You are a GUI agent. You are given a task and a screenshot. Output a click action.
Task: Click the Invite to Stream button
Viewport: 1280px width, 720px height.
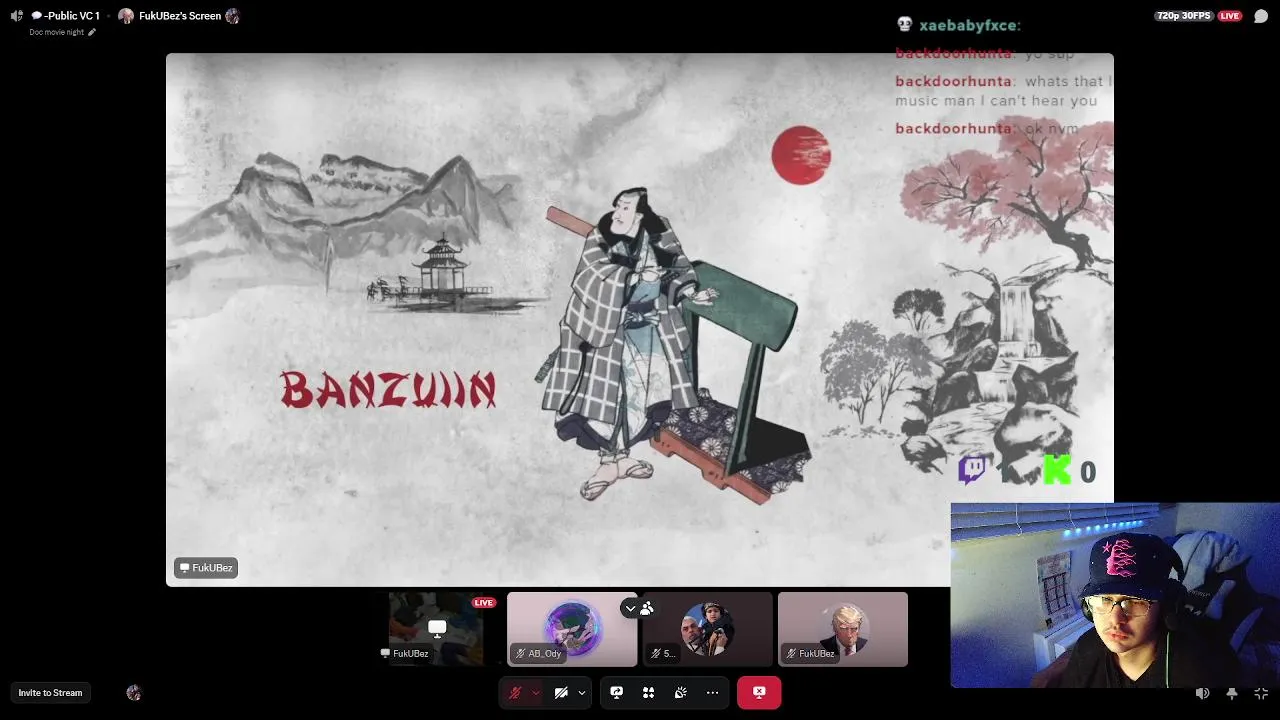pyautogui.click(x=50, y=693)
